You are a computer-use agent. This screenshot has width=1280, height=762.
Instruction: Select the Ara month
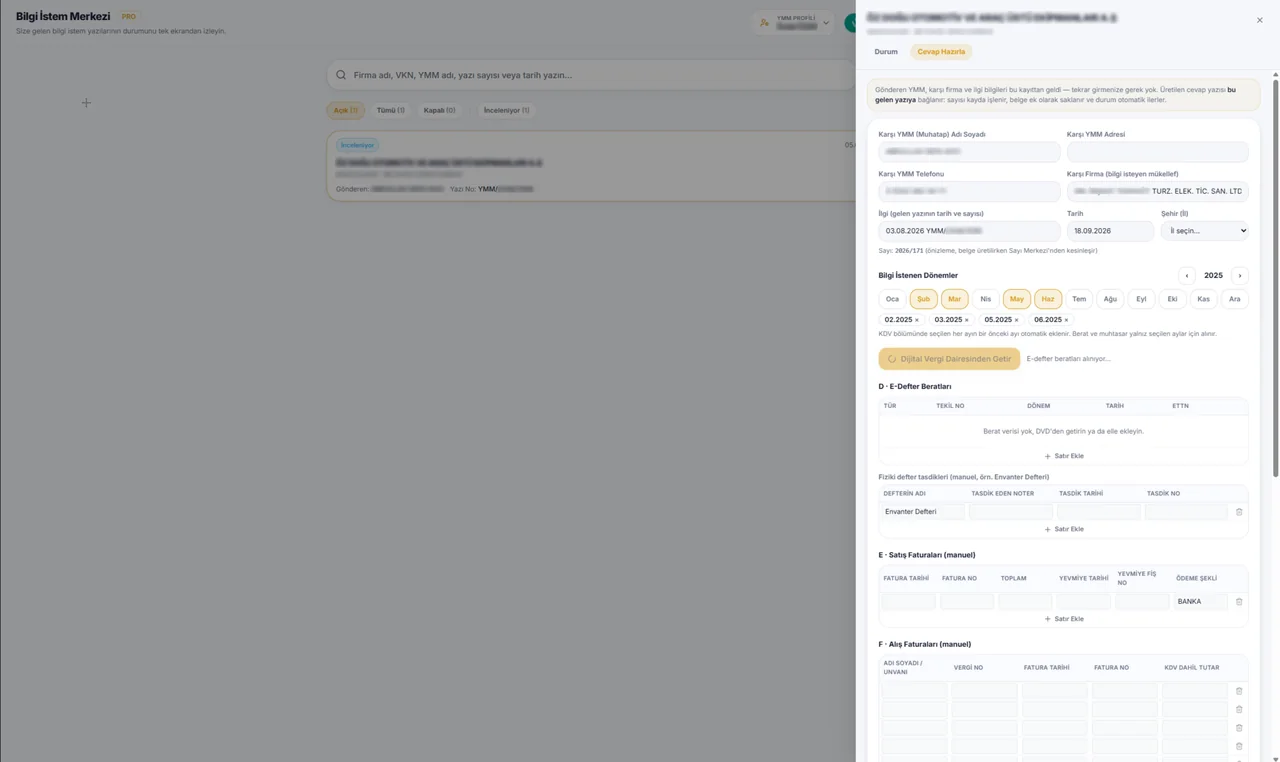1235,299
